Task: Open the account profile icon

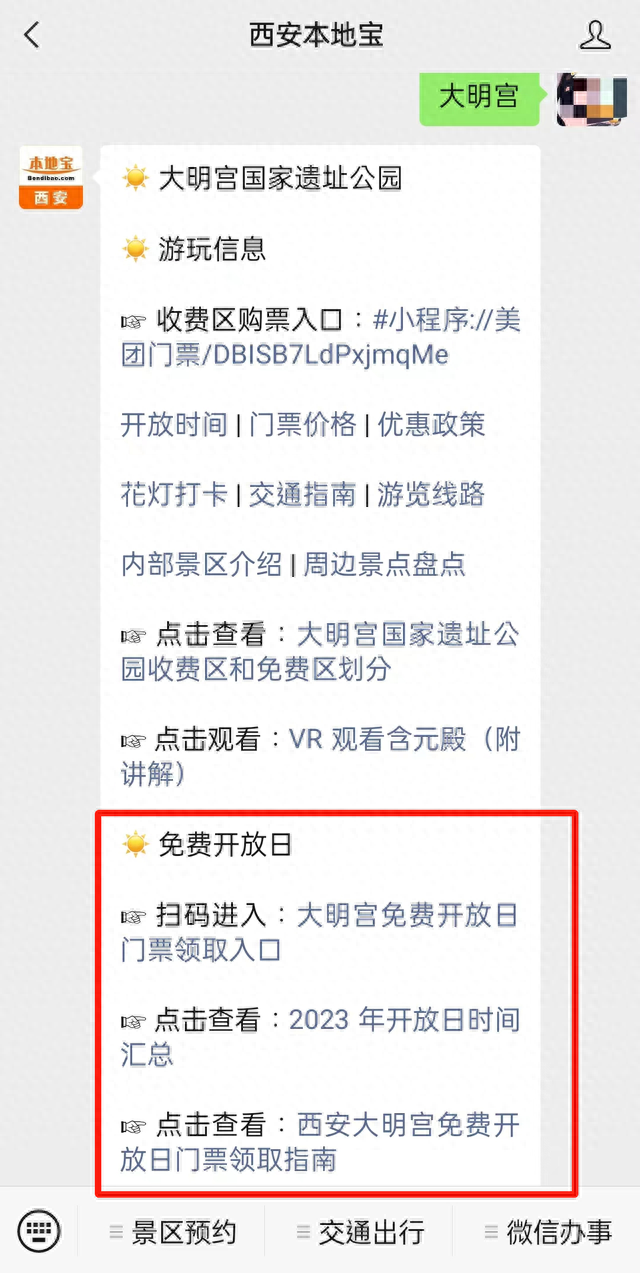Action: [595, 36]
